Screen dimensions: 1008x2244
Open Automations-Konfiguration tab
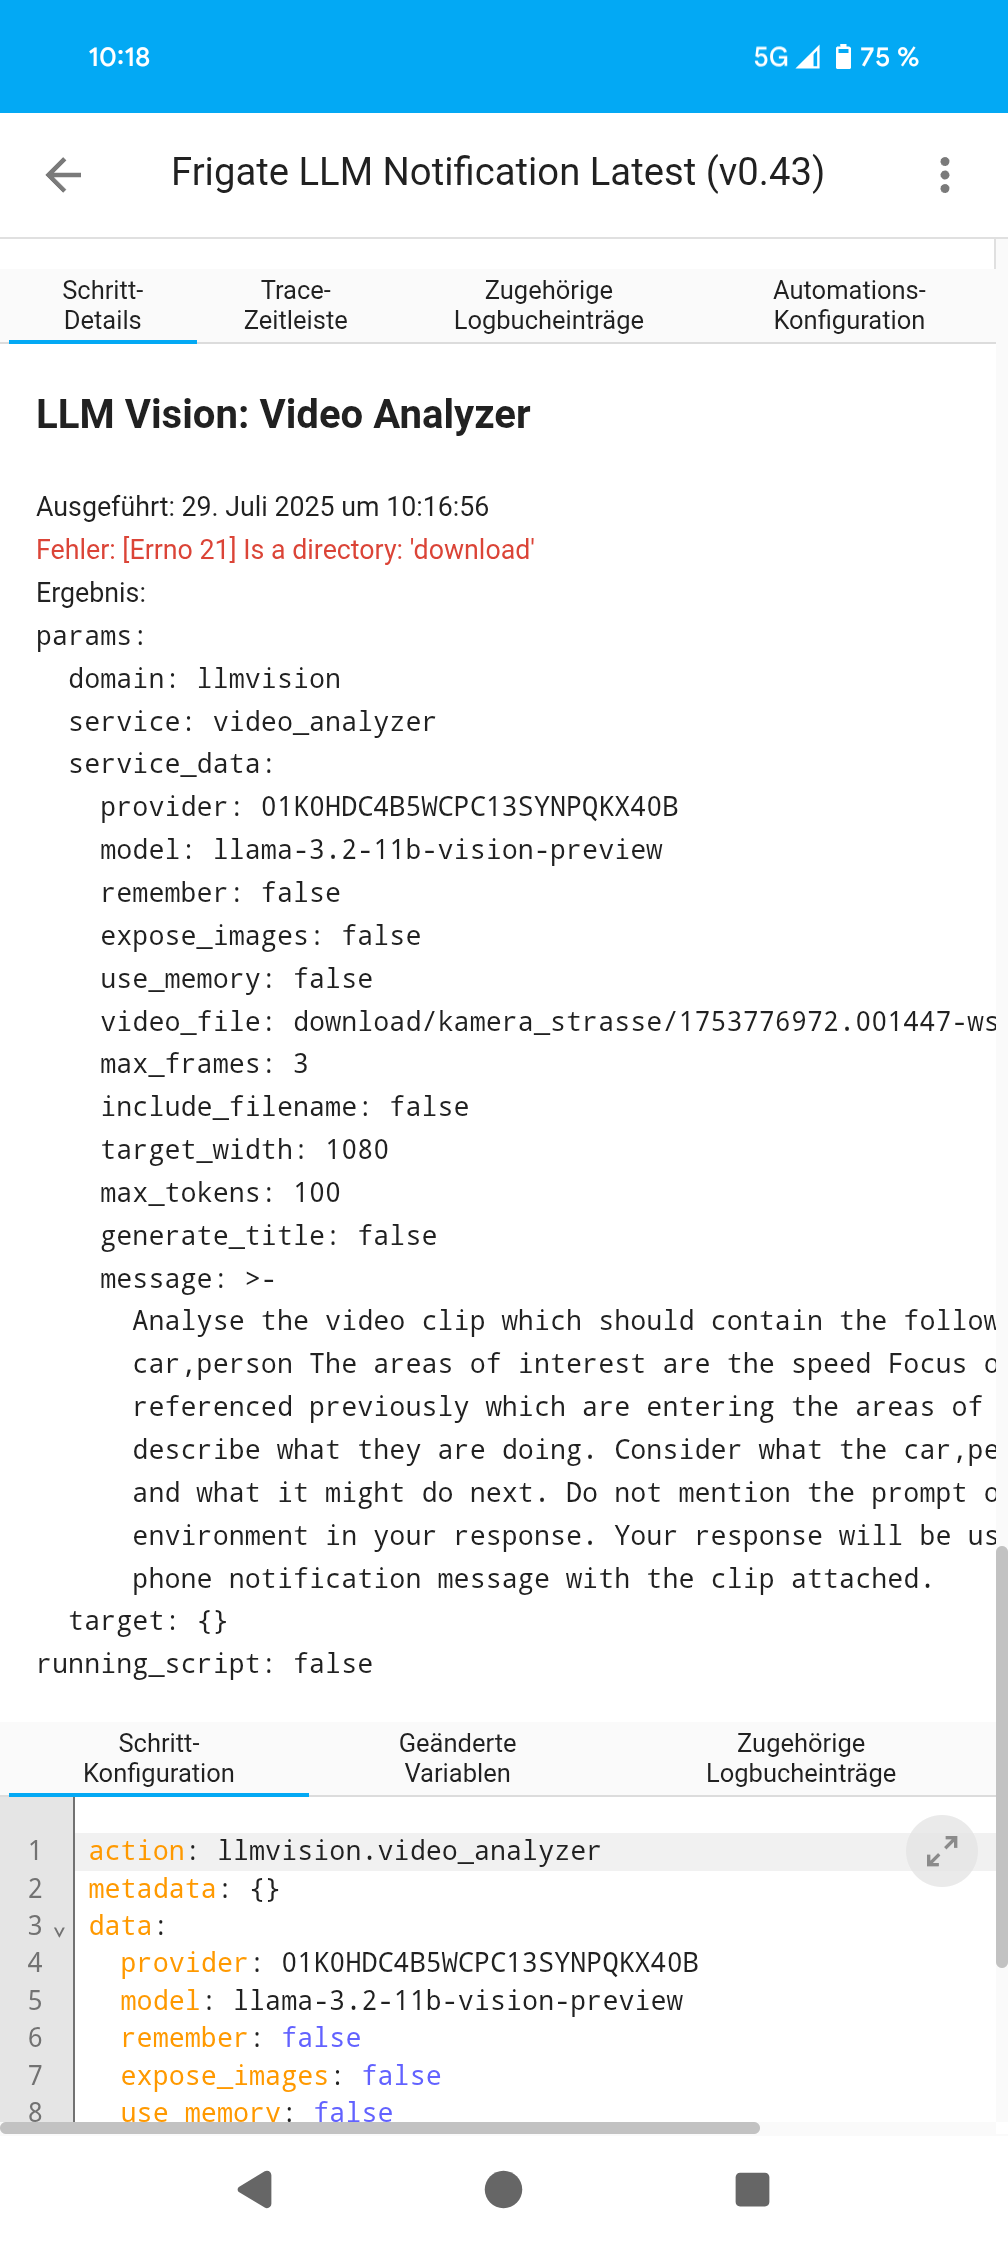click(849, 305)
